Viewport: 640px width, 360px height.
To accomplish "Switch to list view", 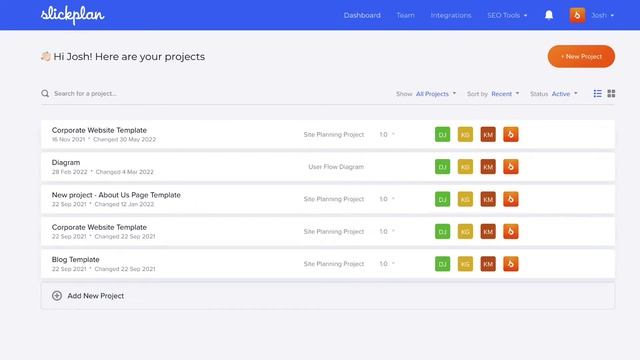I will 597,93.
